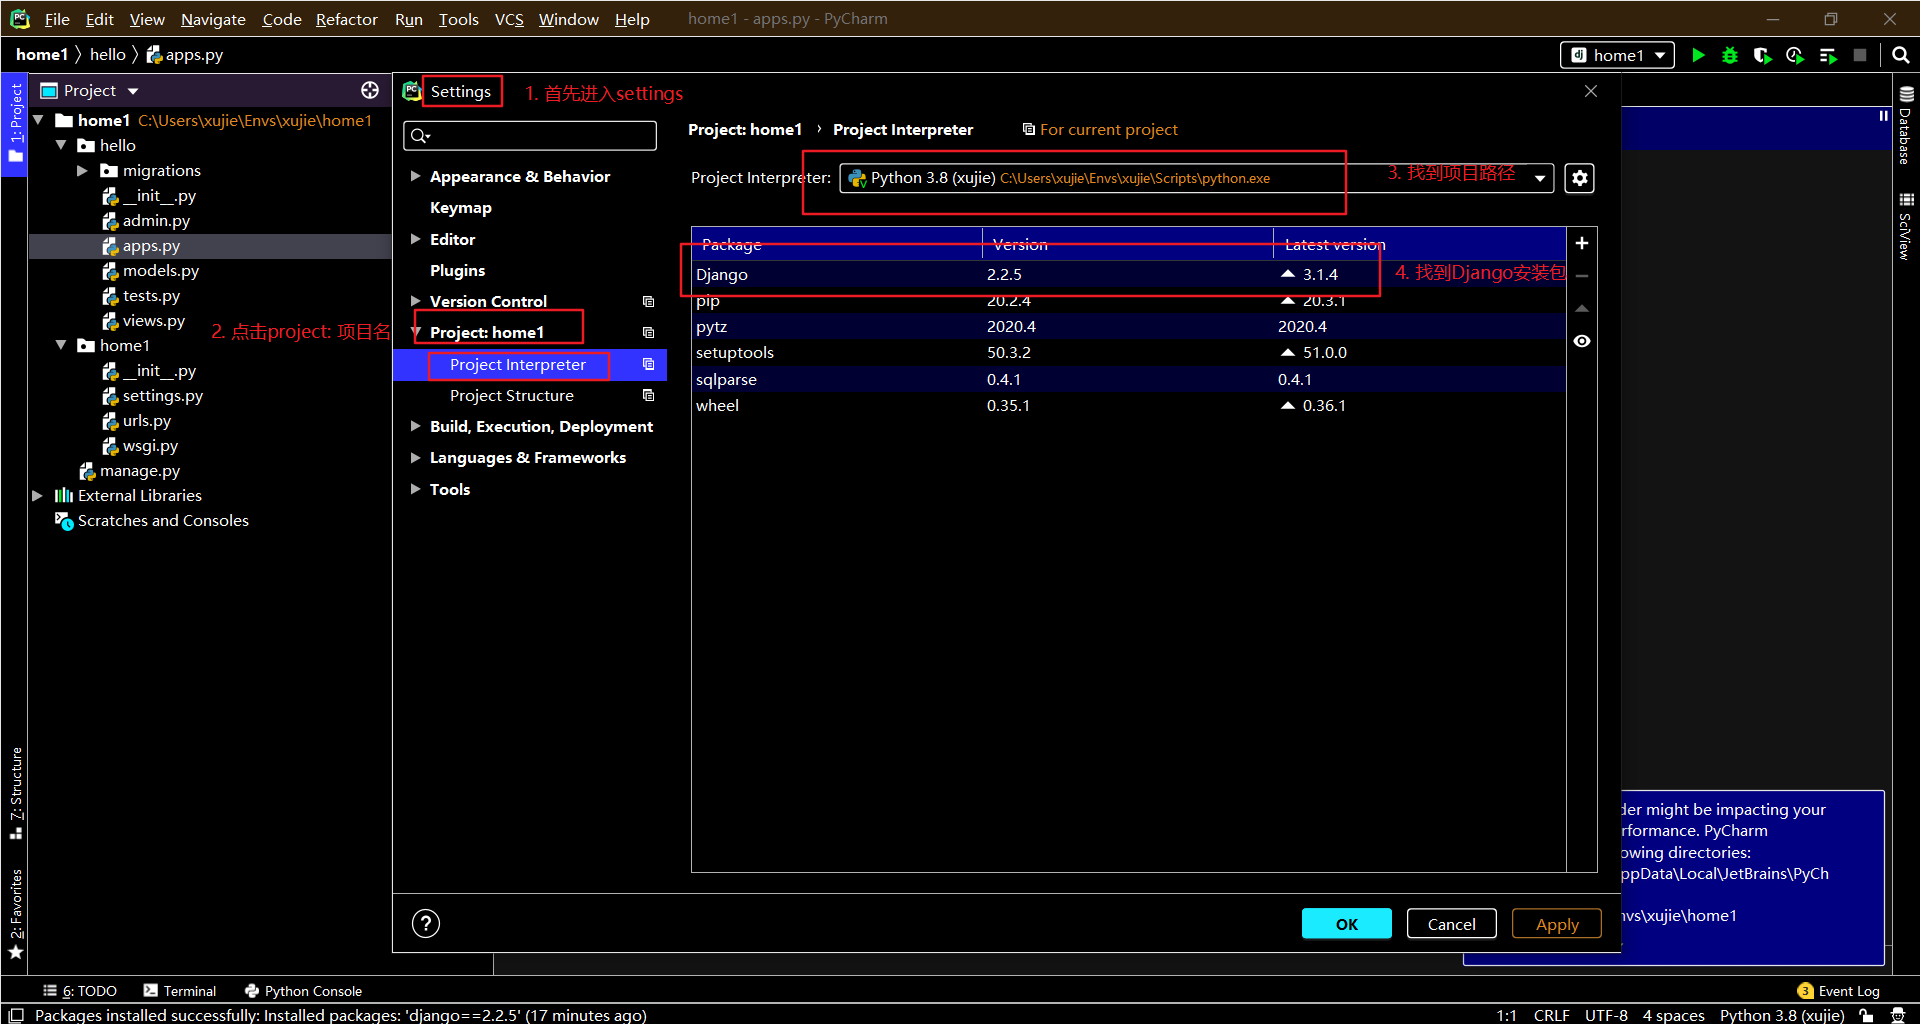1920x1024 pixels.
Task: Open Event Log in status bar
Action: [x=1838, y=991]
